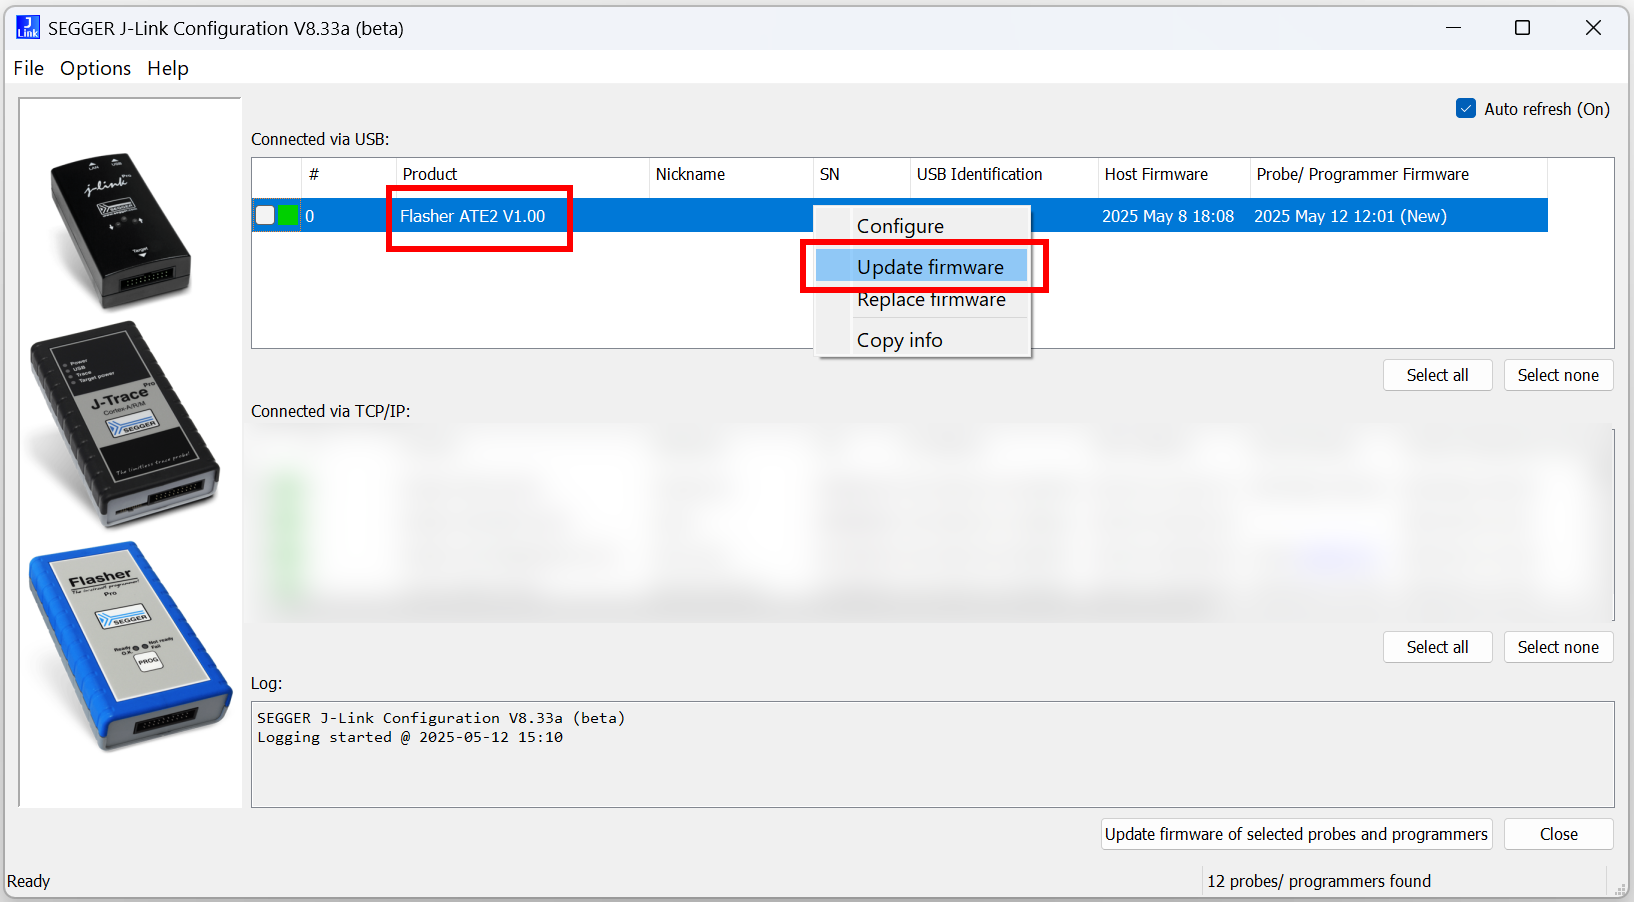Click the '12 probes/ programmers found' status text
Screen dimensions: 1634x902
pyautogui.click(x=1318, y=881)
